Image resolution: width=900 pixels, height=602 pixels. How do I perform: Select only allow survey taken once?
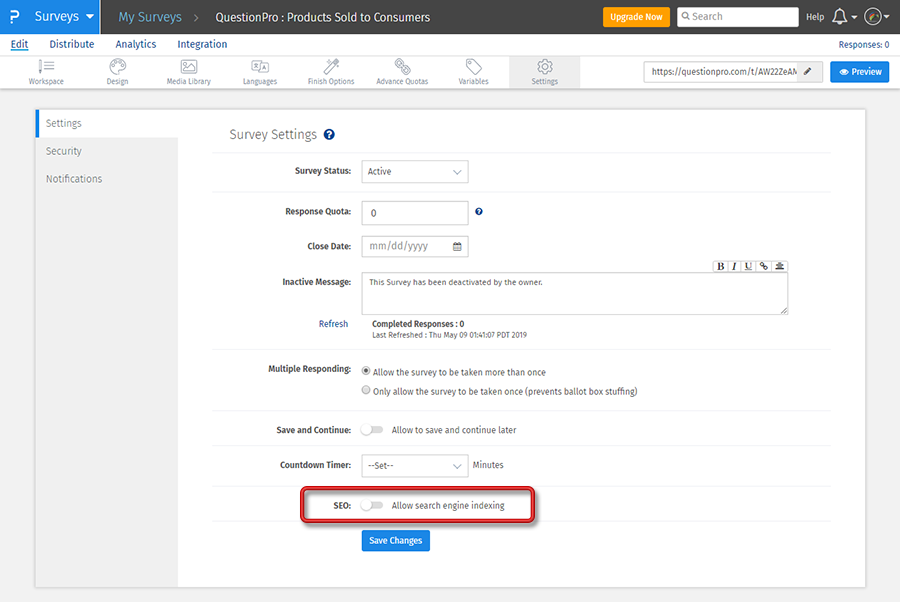tap(367, 391)
